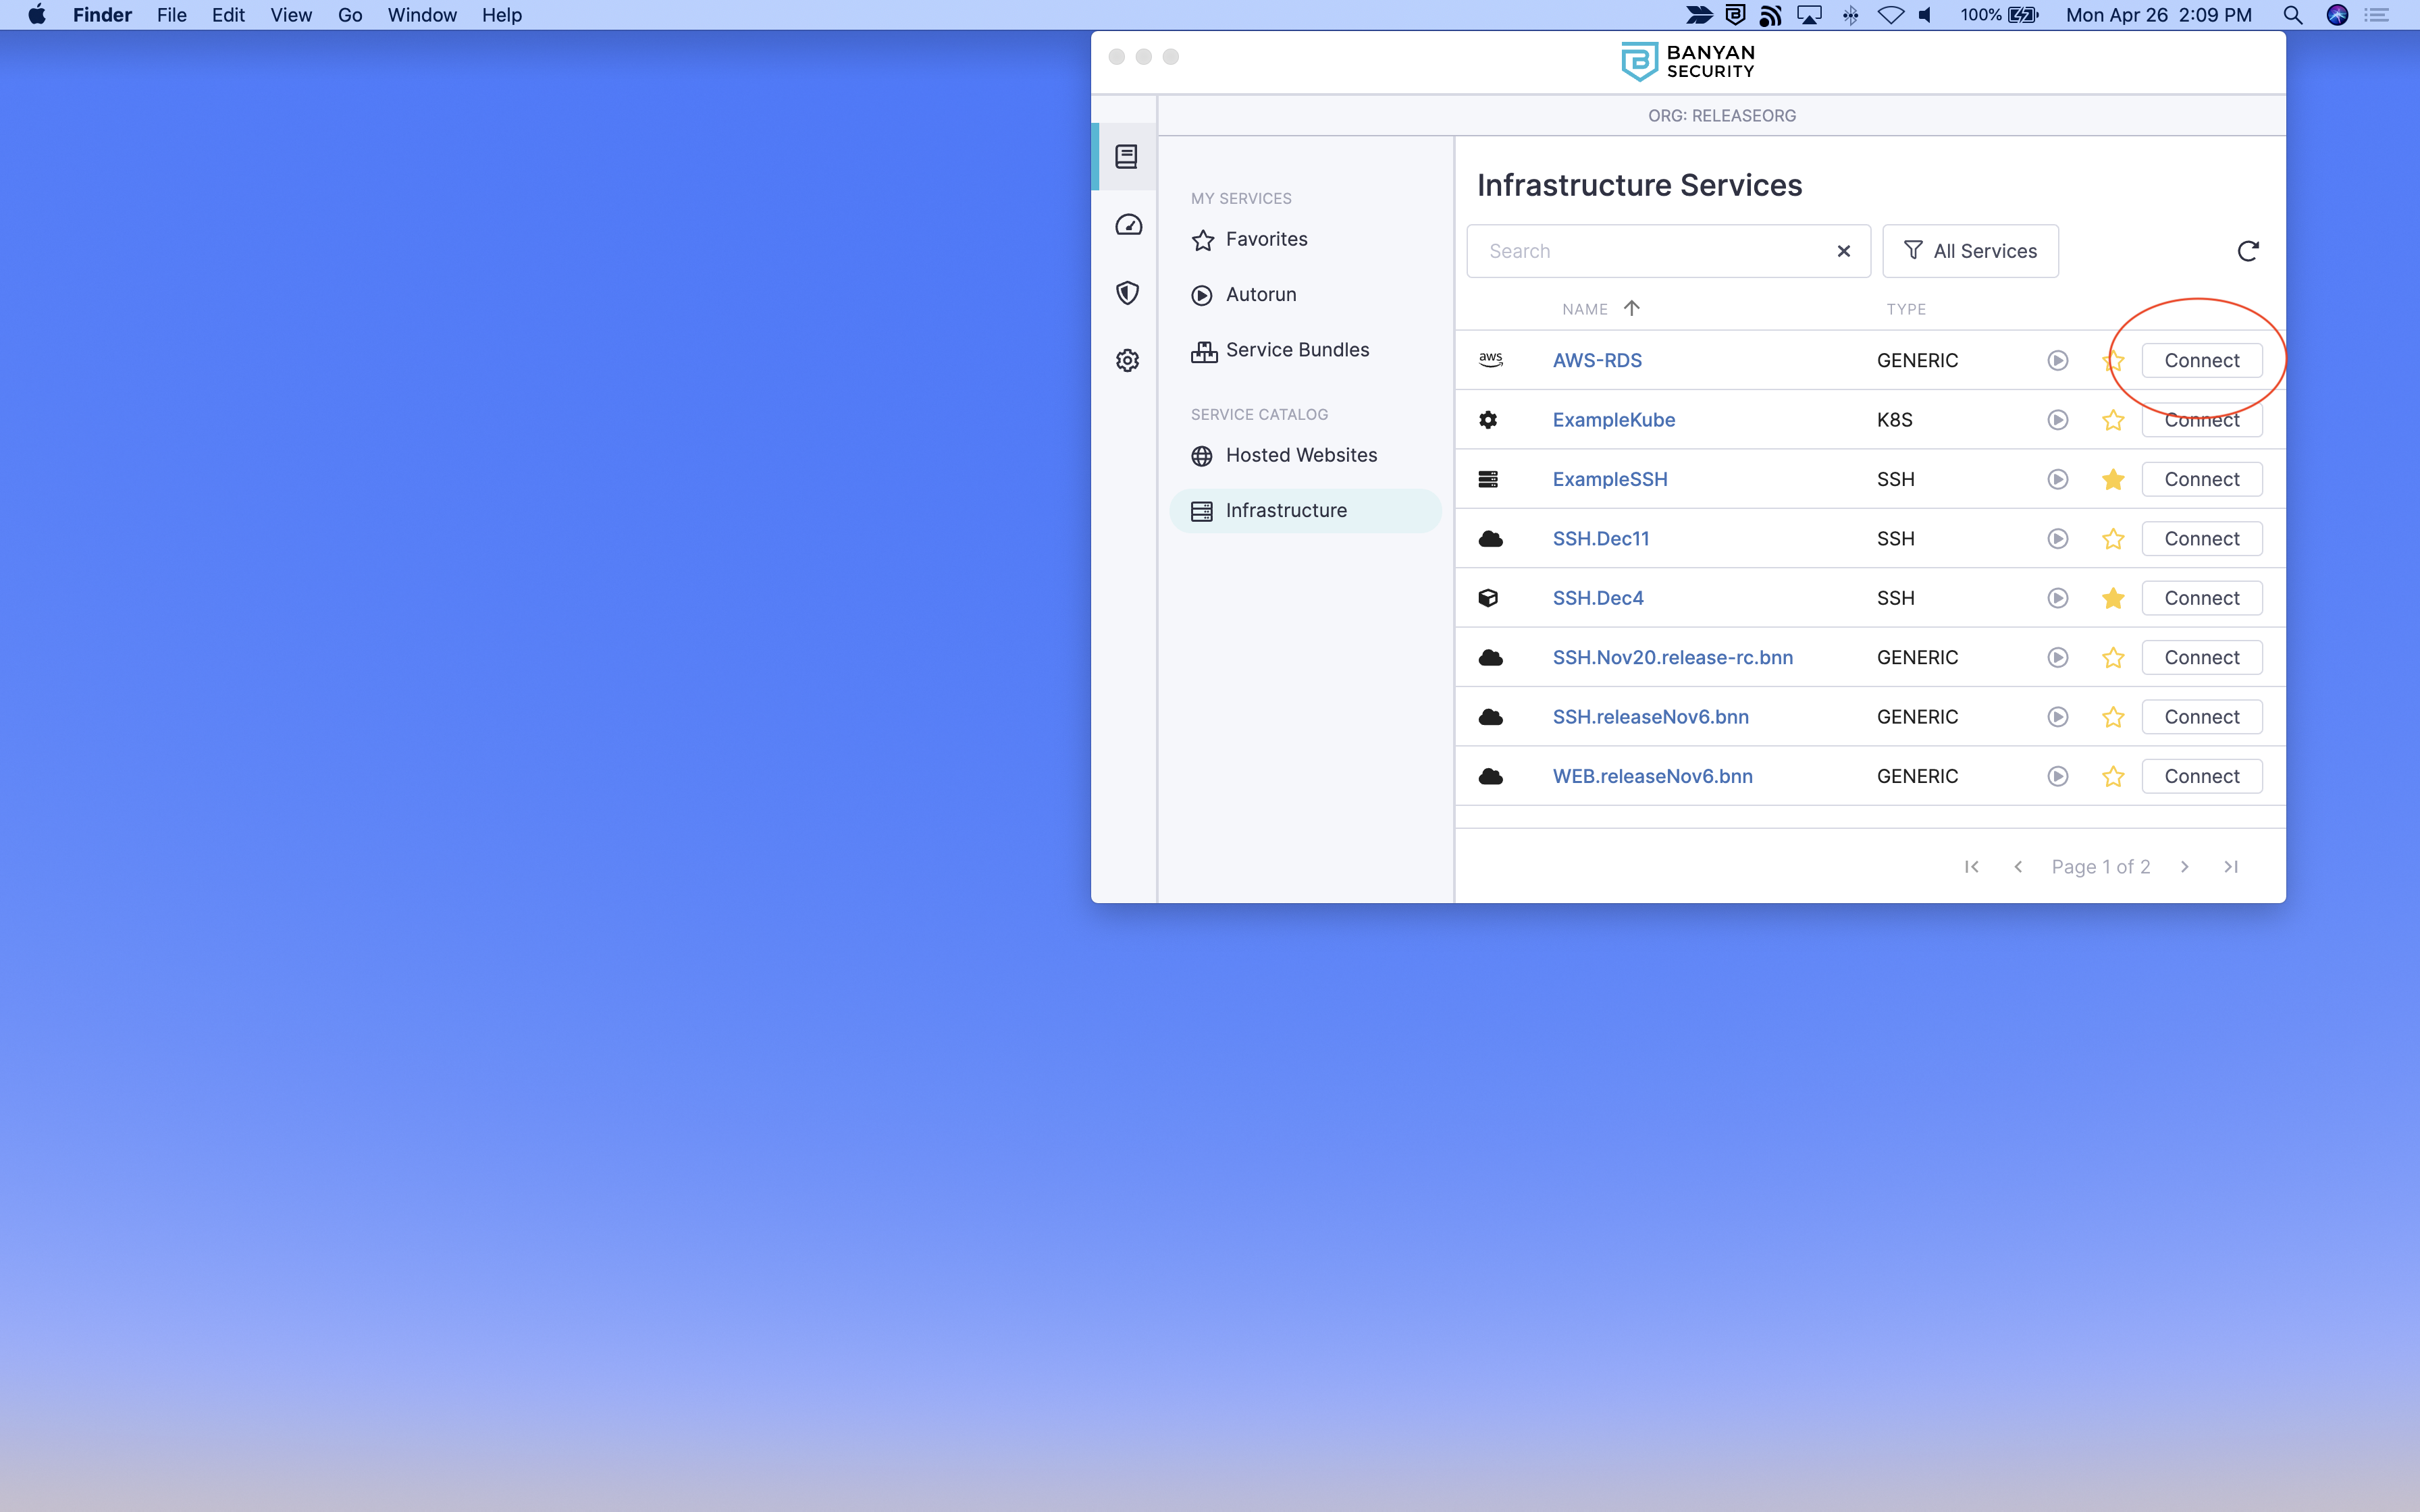Open Spotlight search in menu bar
The width and height of the screenshot is (2420, 1512).
coord(2292,15)
